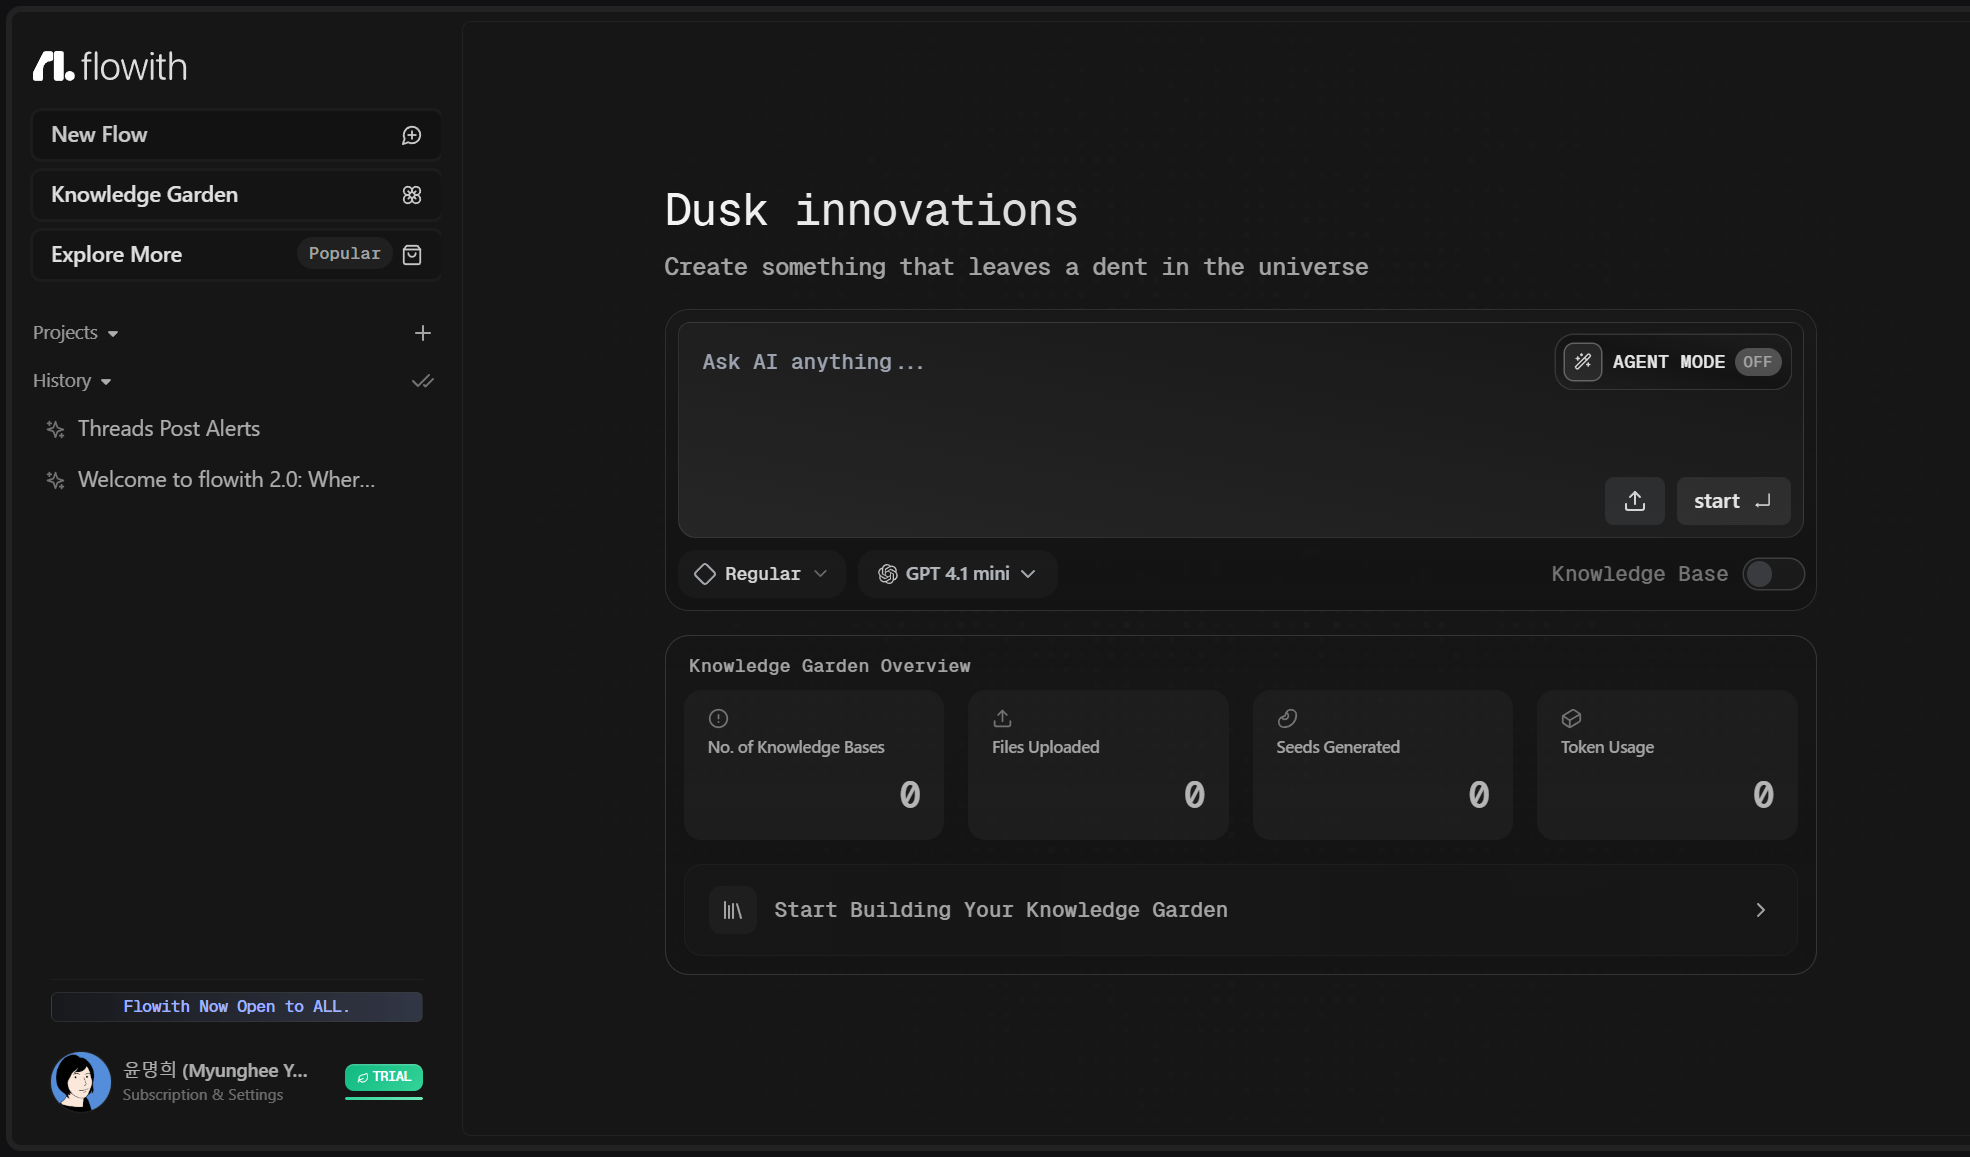The width and height of the screenshot is (1970, 1157).
Task: Click sparkle icon beside Welcome to flowith 2.0
Action: point(56,480)
